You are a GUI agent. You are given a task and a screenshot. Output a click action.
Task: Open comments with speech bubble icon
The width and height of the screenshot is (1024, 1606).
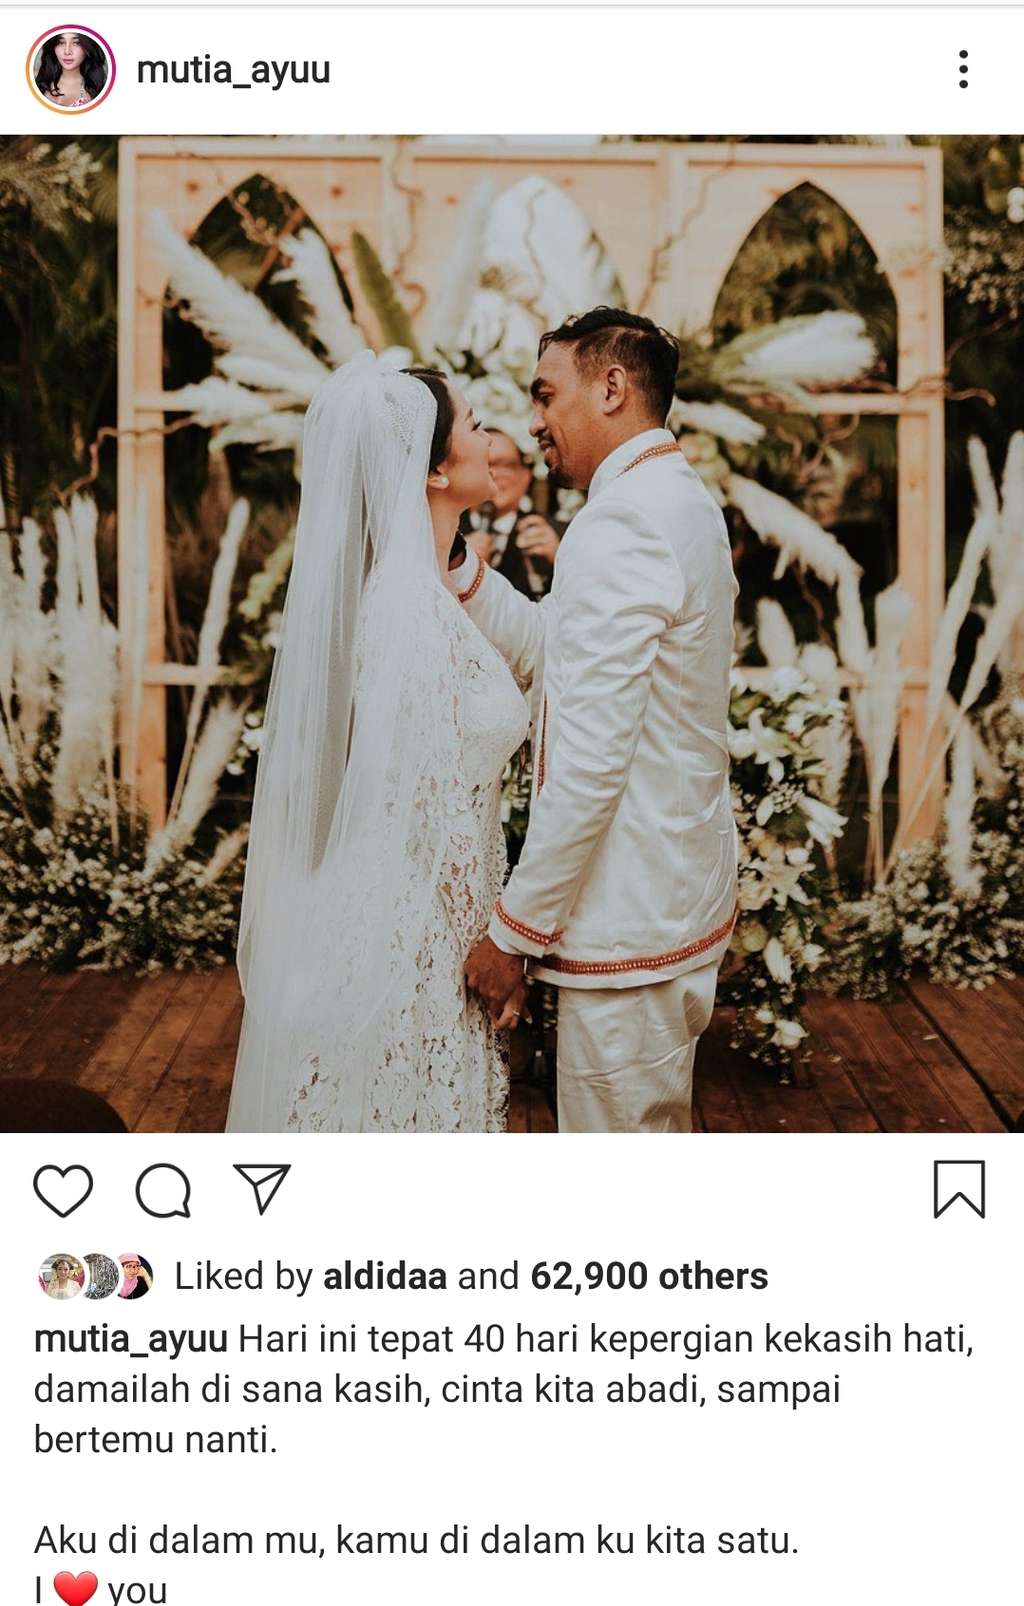click(163, 1190)
